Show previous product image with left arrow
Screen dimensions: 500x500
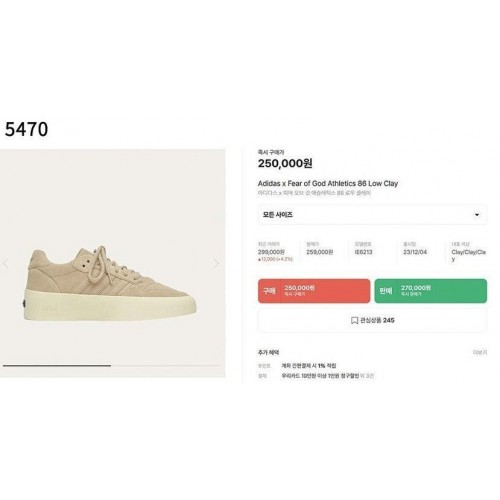[5, 264]
